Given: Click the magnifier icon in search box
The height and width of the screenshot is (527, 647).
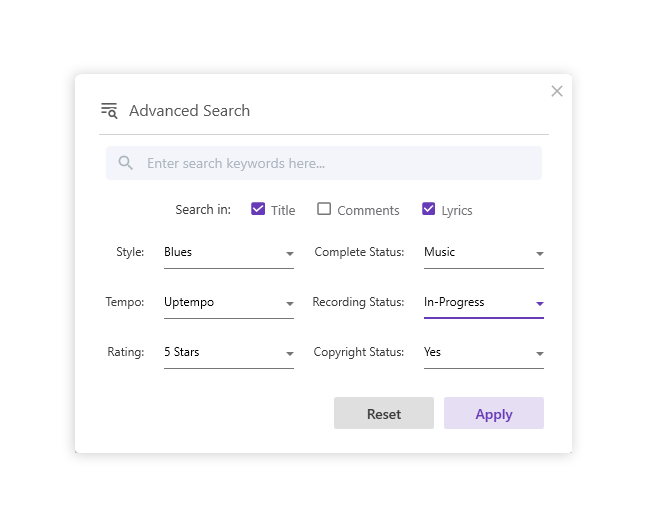Looking at the screenshot, I should pos(125,163).
